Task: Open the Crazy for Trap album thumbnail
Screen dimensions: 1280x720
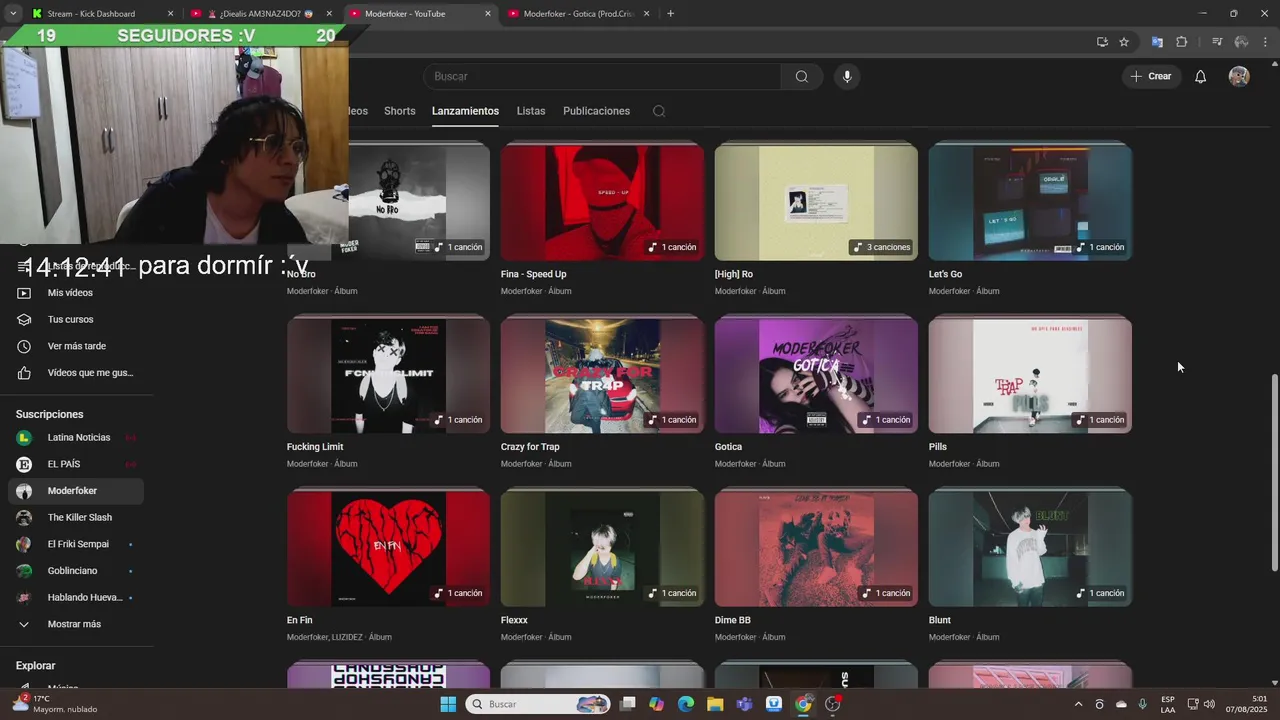Action: coord(602,376)
